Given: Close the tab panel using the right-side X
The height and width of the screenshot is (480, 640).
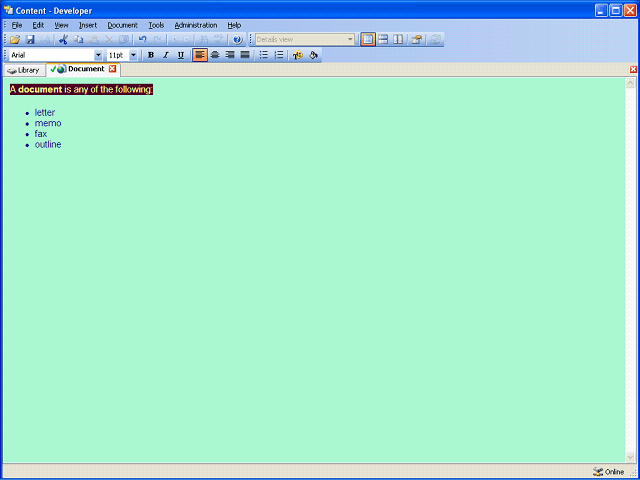Looking at the screenshot, I should (633, 69).
